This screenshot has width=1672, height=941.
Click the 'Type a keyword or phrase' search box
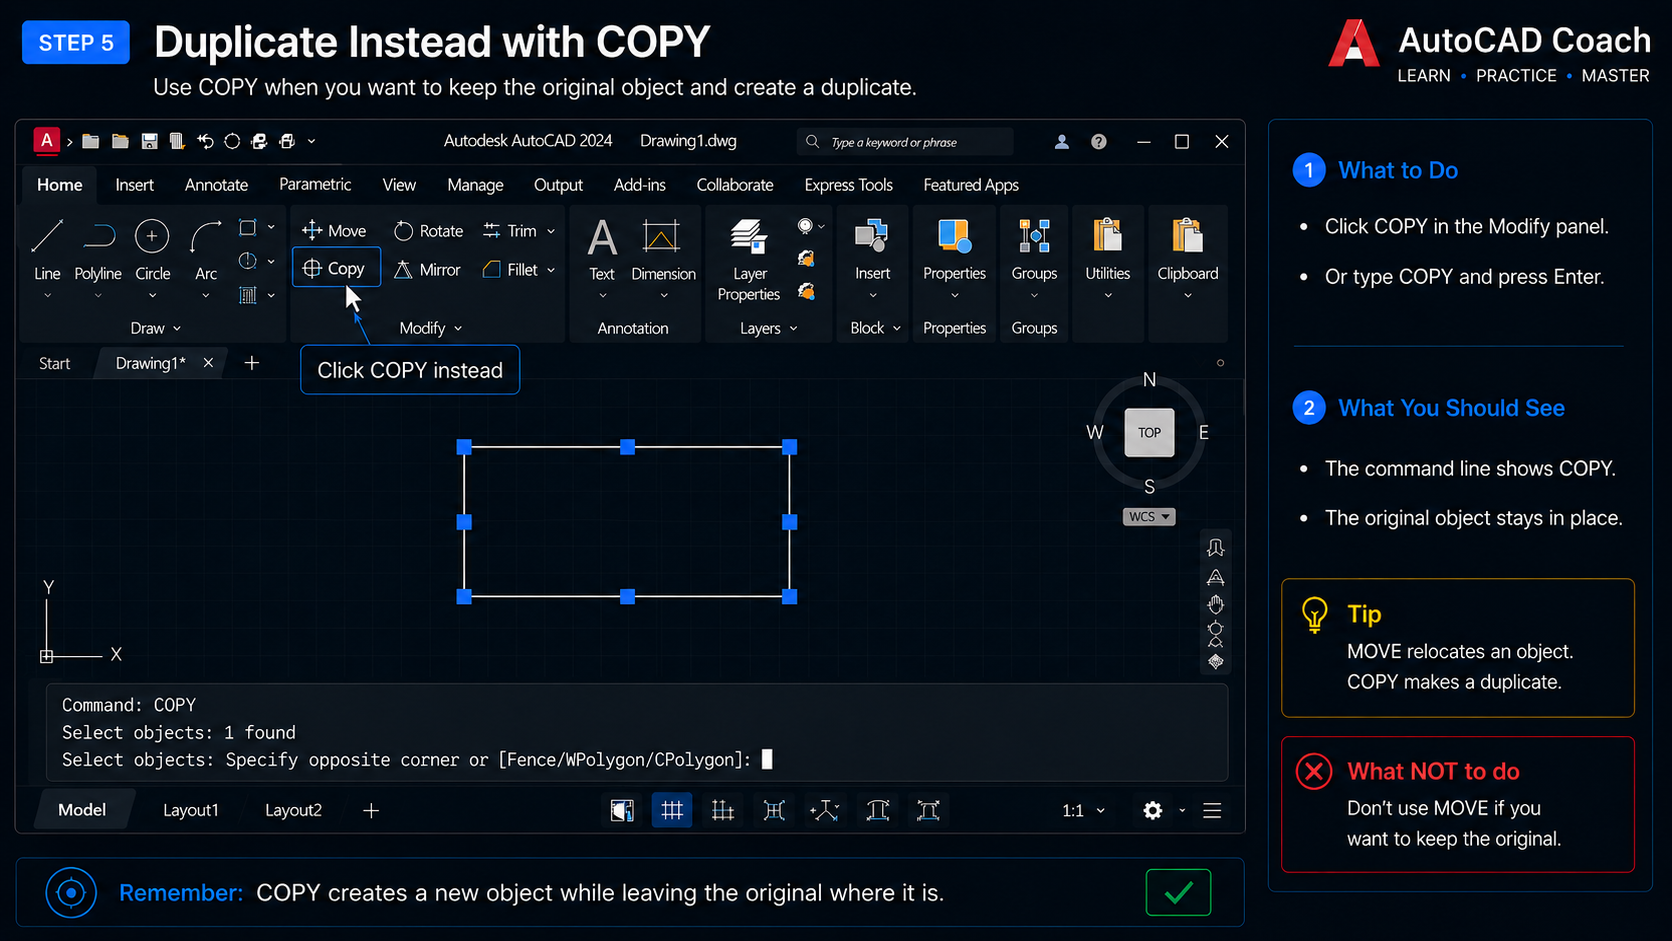(905, 142)
